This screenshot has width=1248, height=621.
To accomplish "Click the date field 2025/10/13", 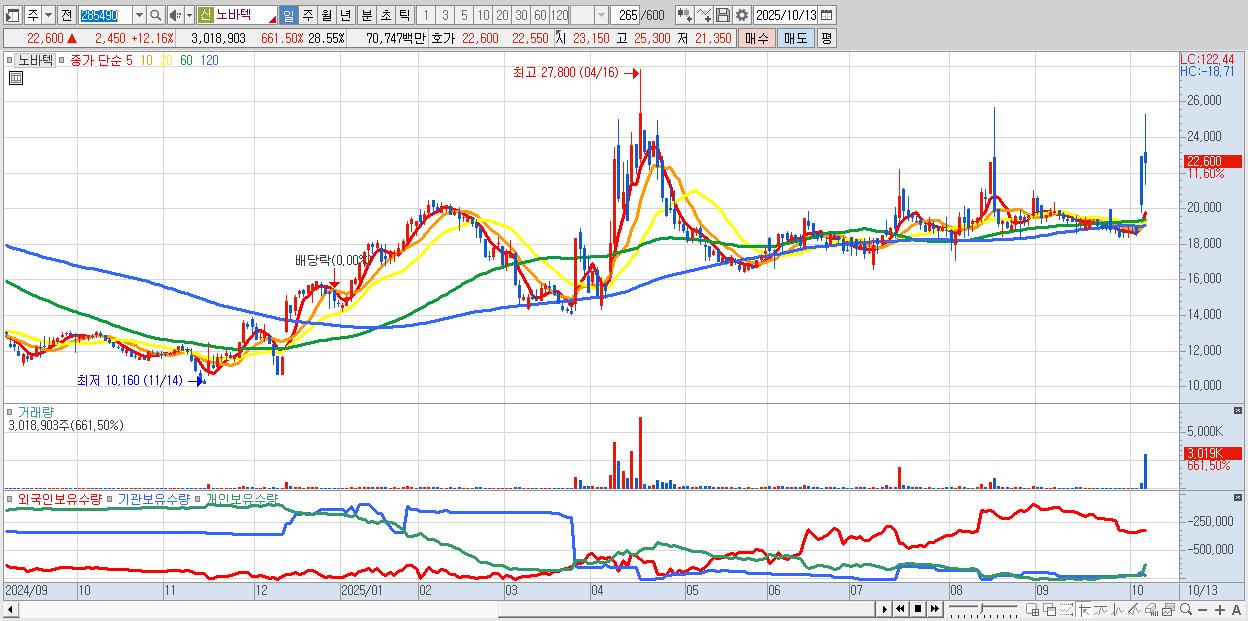I will 785,15.
